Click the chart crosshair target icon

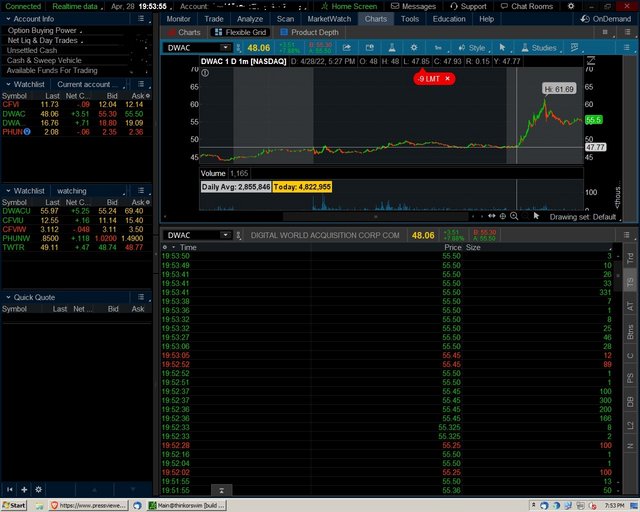click(503, 216)
